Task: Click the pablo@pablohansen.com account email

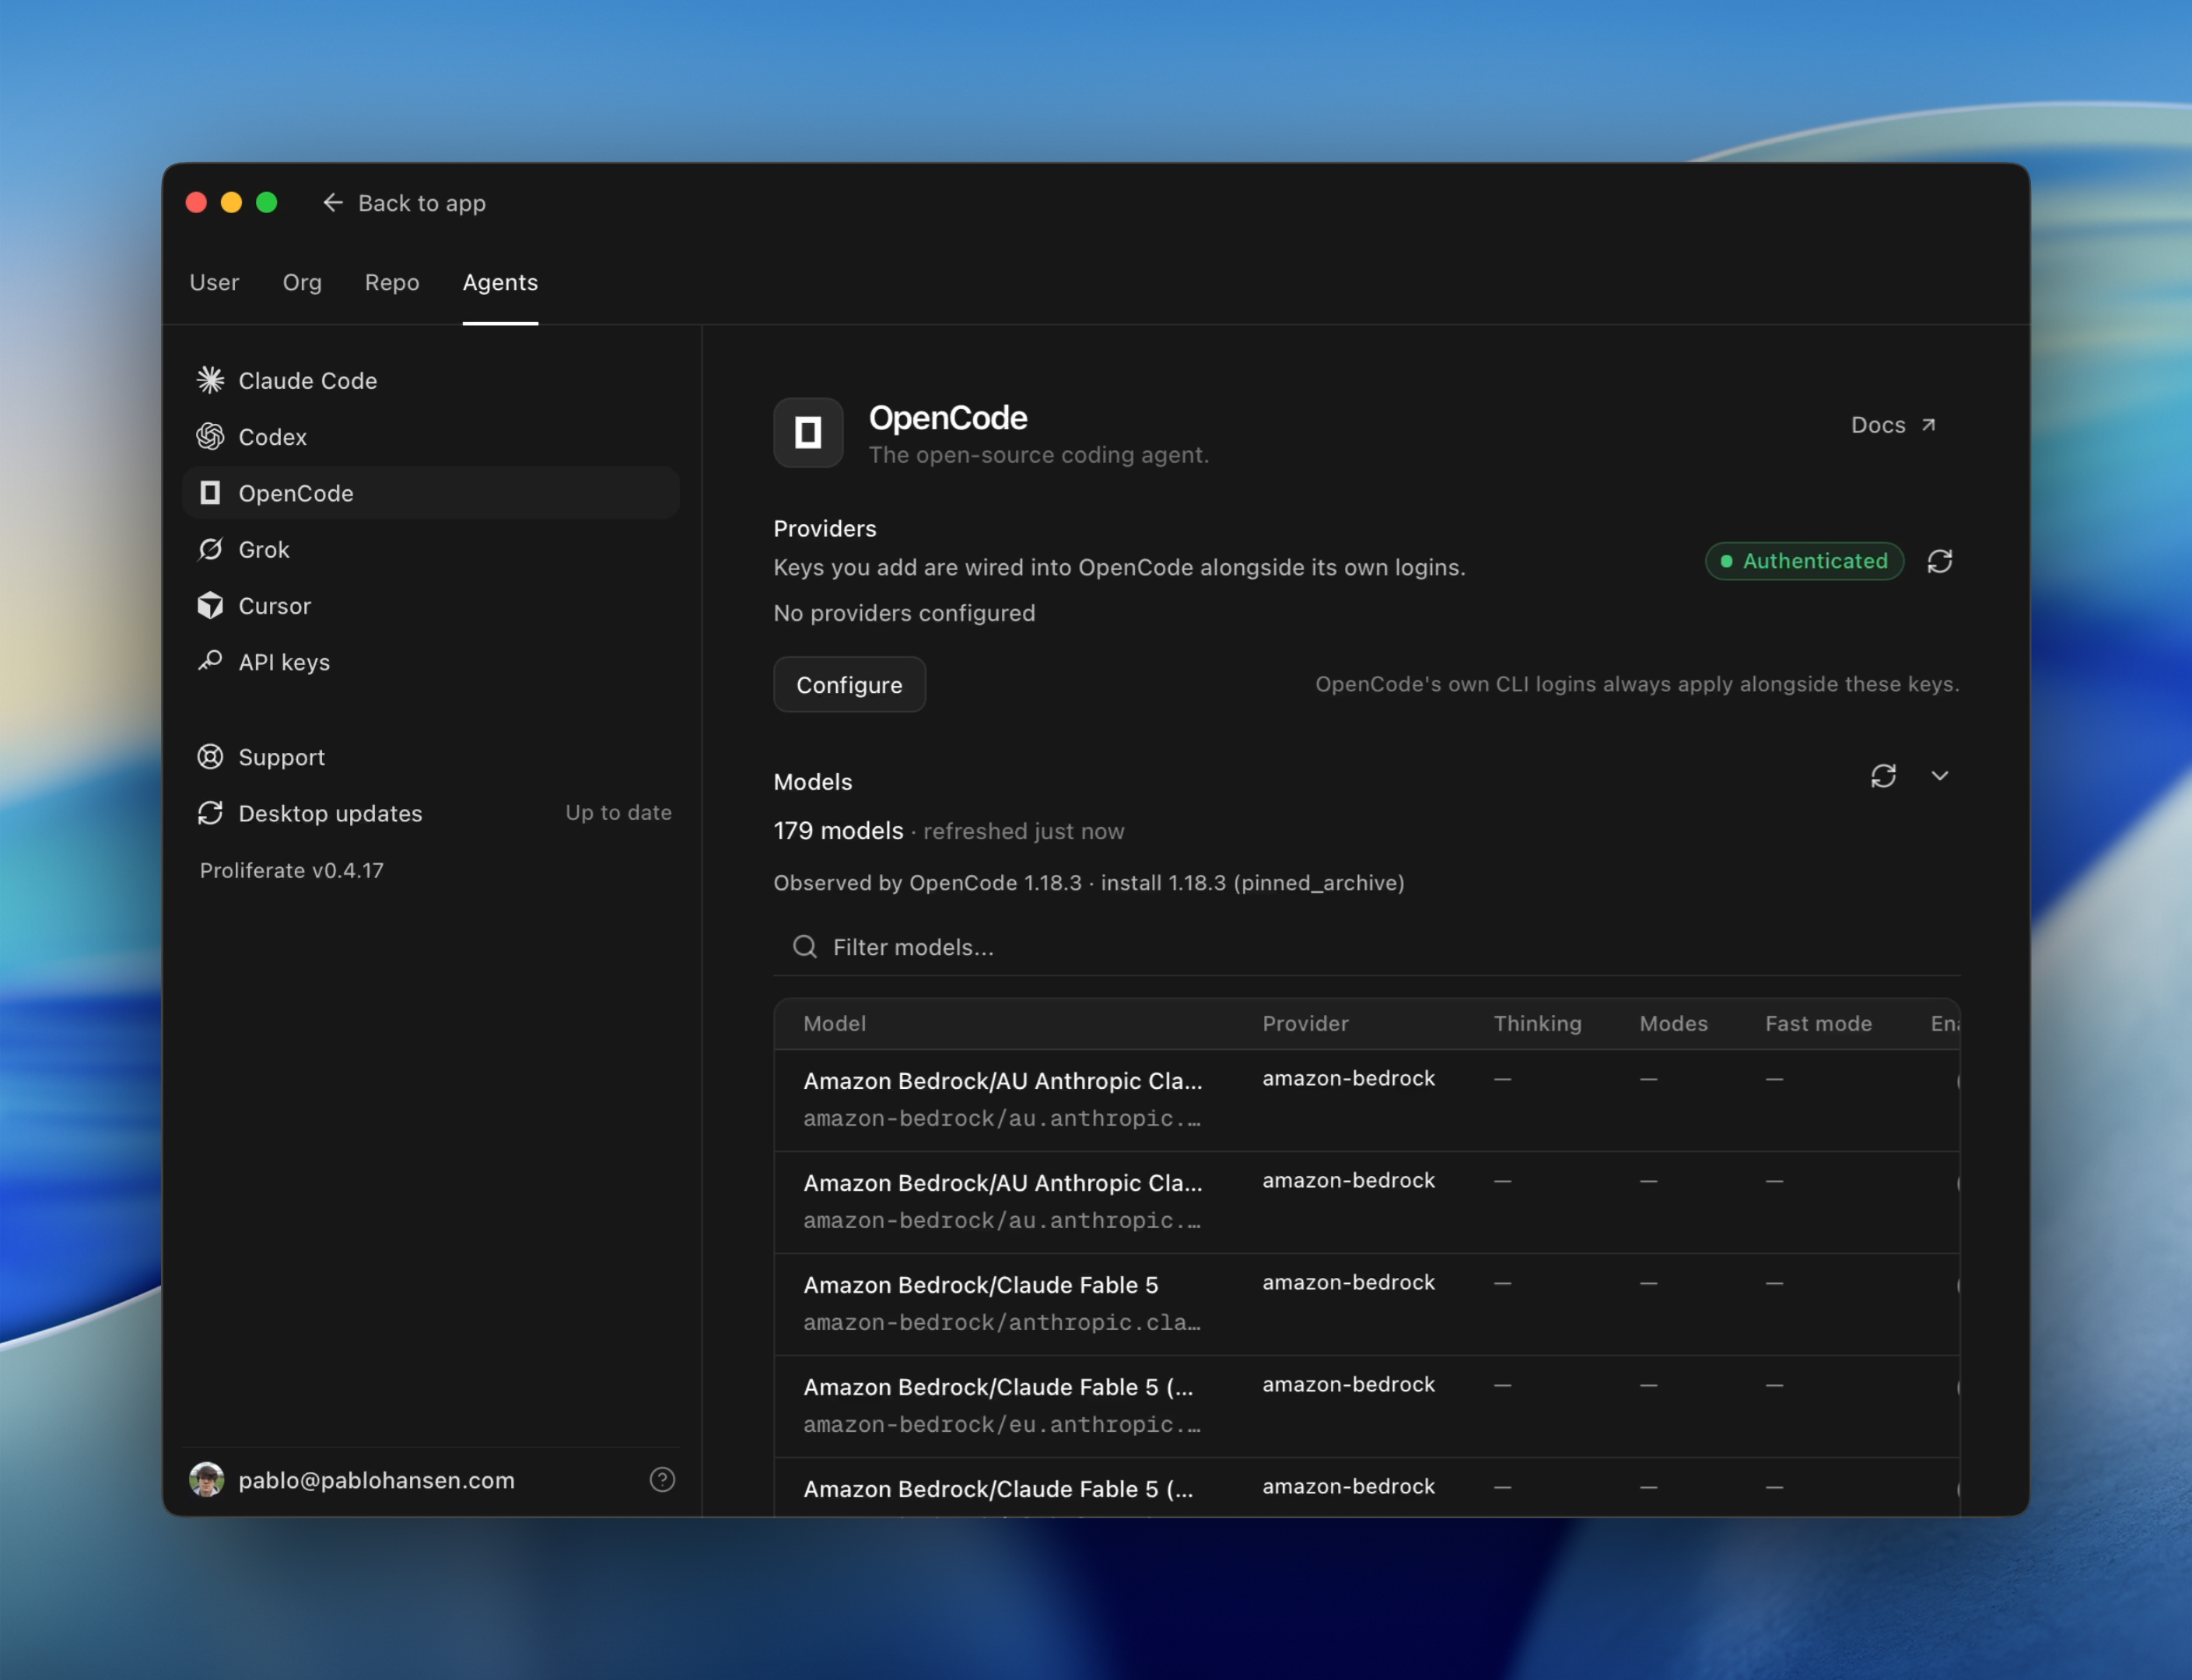Action: (x=376, y=1479)
